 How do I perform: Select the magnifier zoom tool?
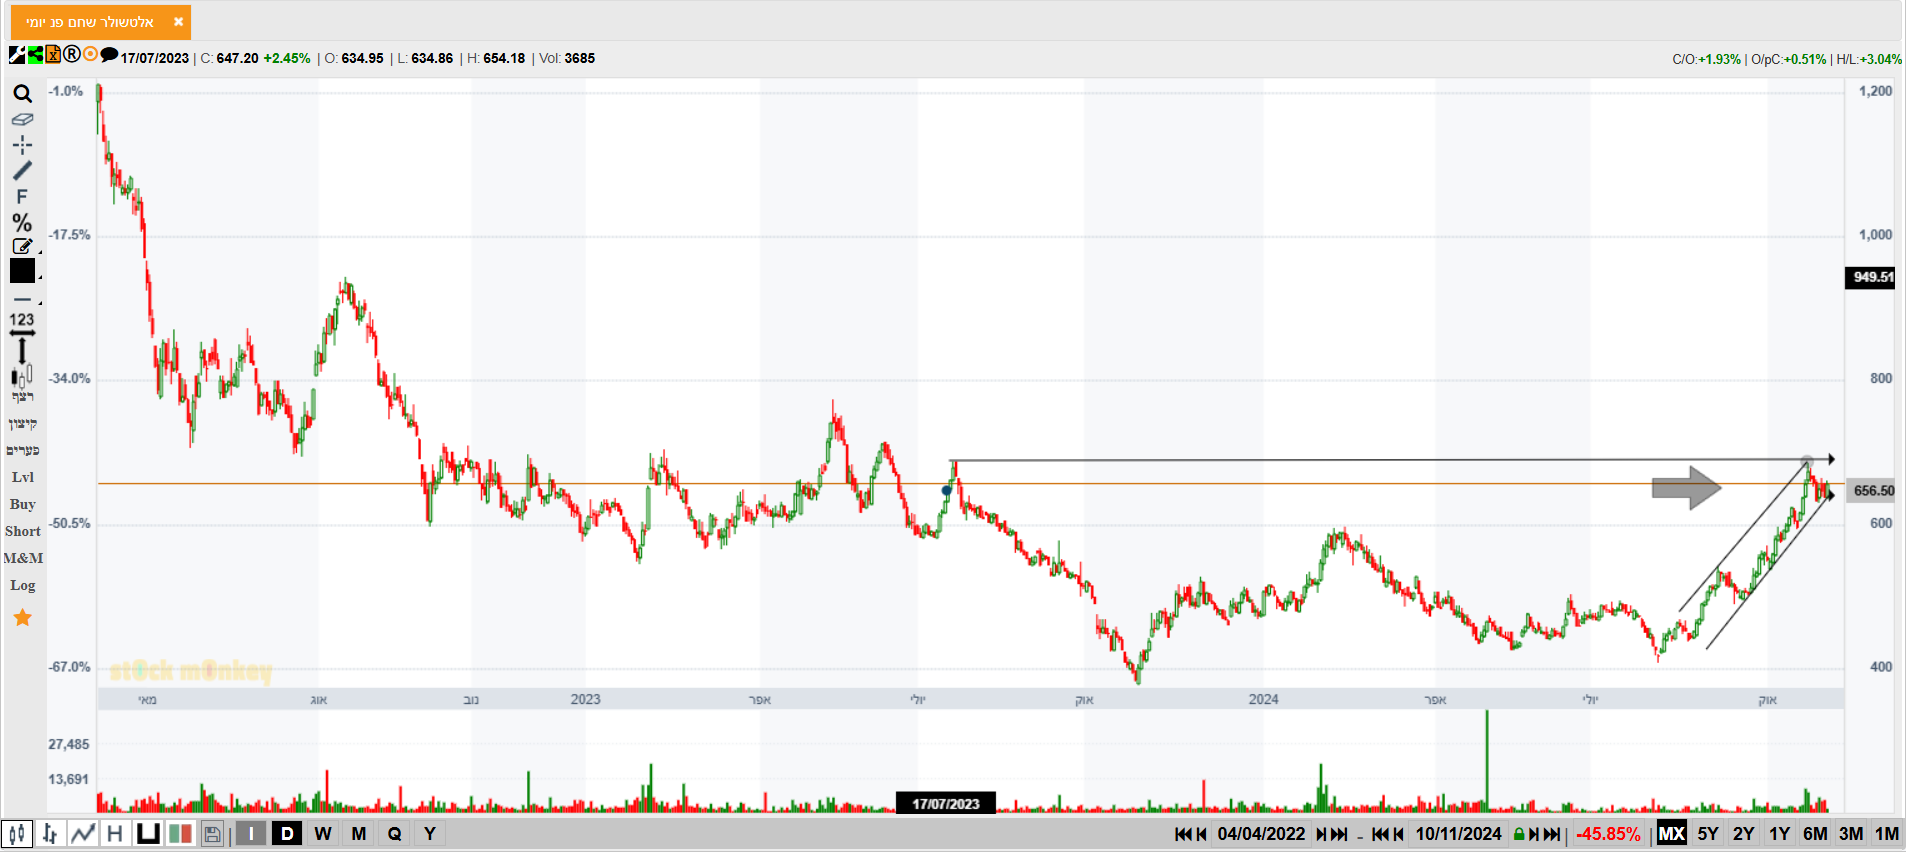[x=22, y=94]
